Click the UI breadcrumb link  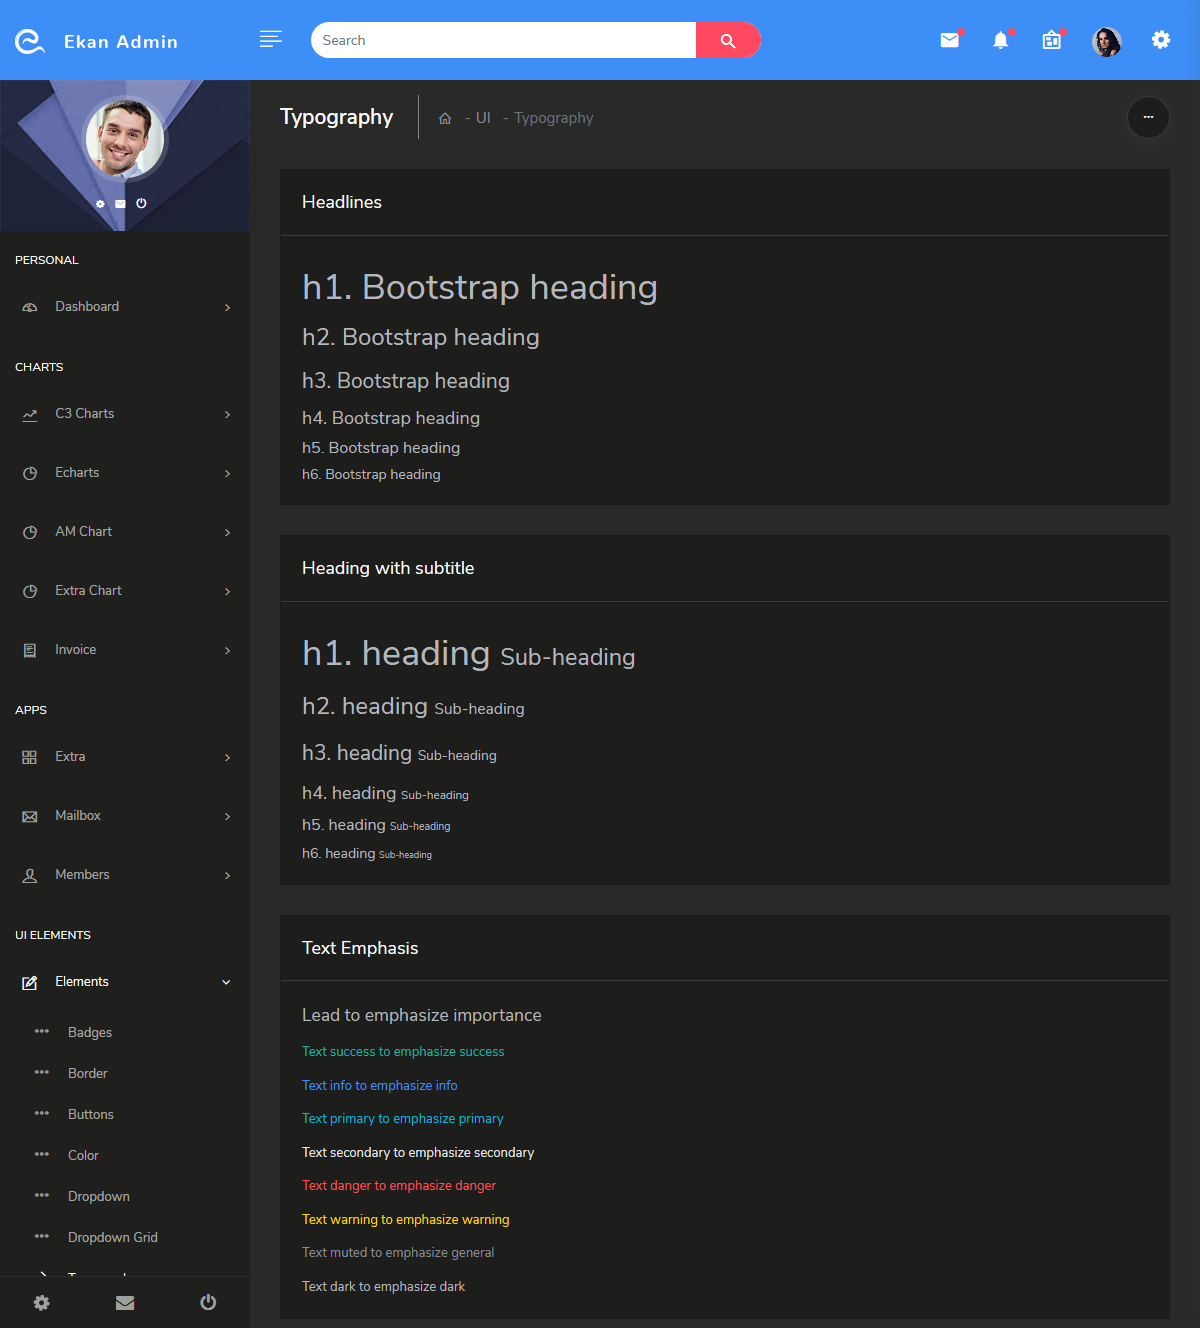click(483, 117)
